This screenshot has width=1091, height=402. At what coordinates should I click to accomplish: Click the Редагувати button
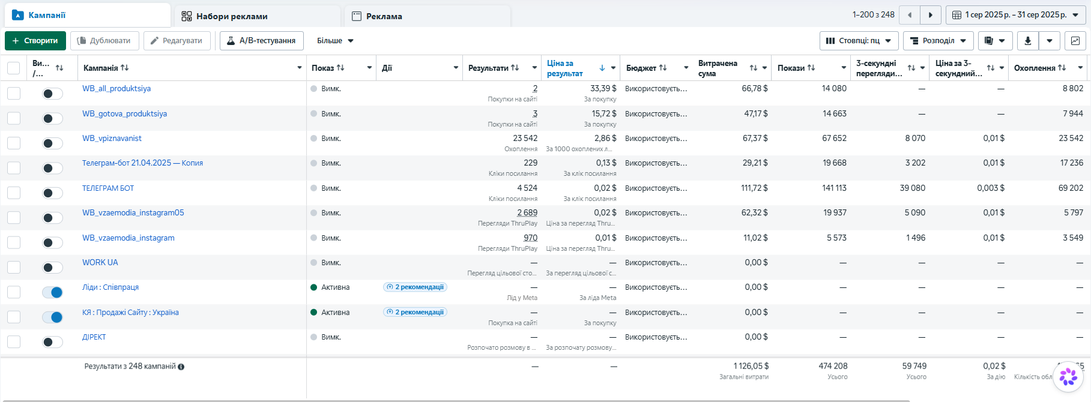click(177, 41)
